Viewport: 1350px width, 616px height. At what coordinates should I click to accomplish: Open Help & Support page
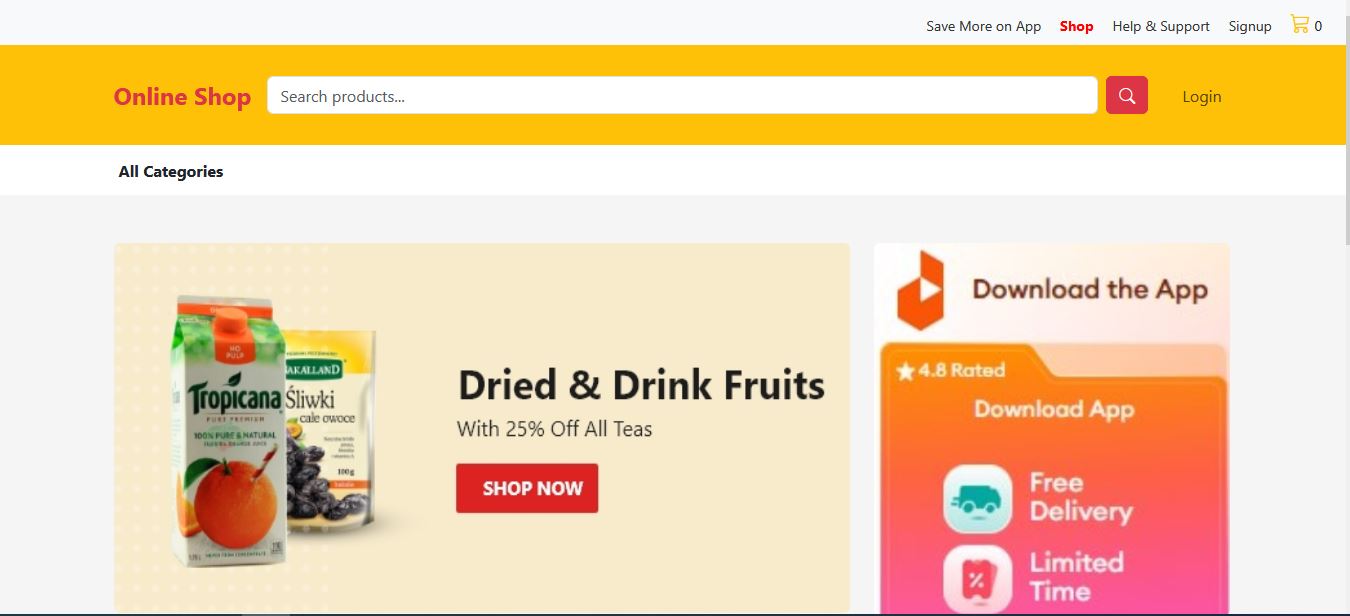coord(1161,26)
